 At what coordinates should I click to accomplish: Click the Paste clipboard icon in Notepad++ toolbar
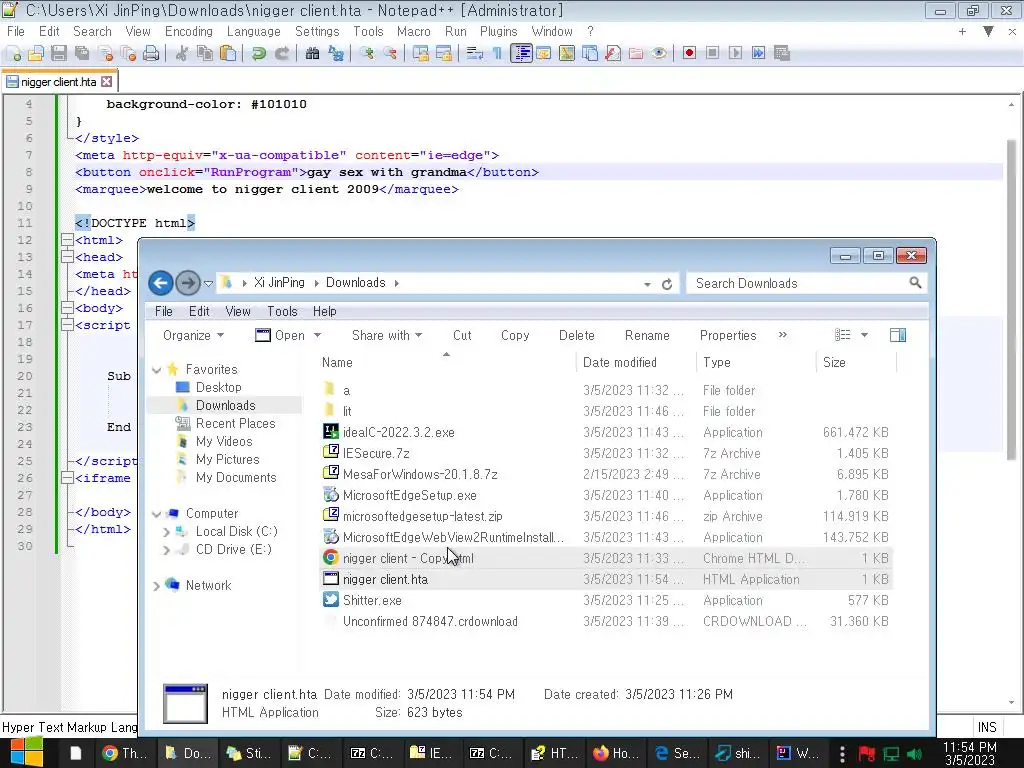[x=228, y=54]
